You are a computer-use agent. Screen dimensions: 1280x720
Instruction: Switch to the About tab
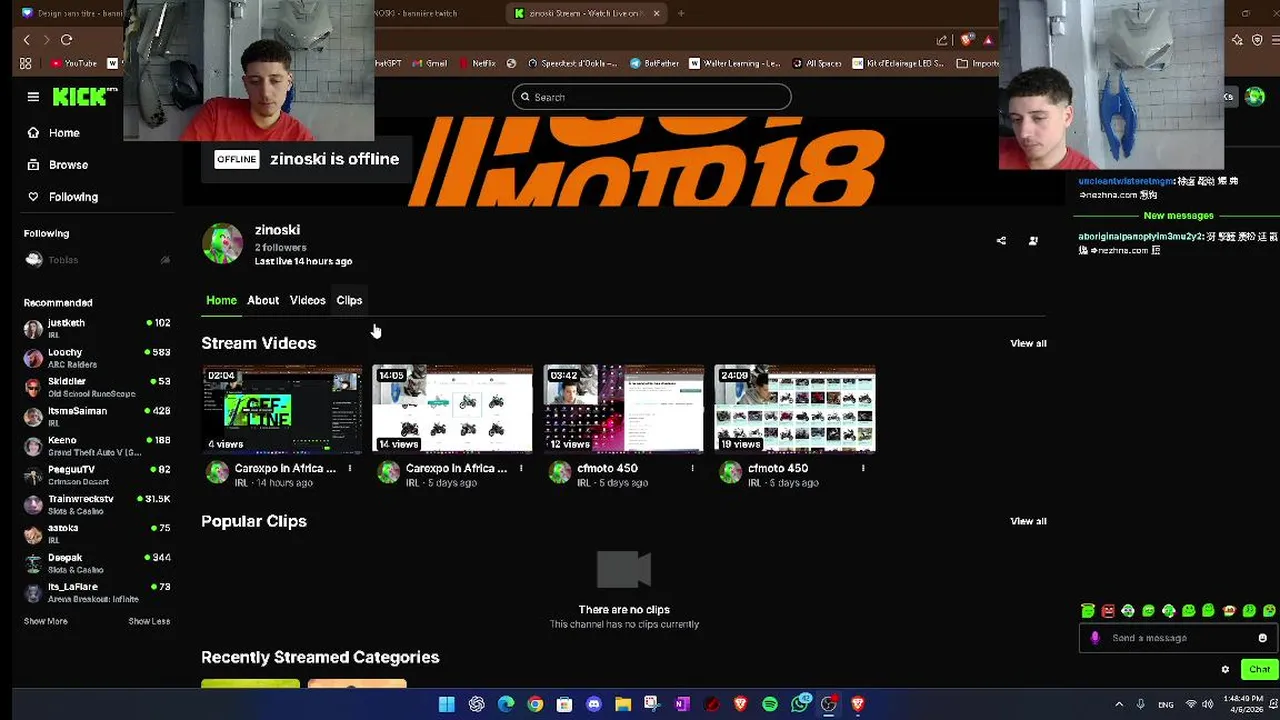click(263, 300)
